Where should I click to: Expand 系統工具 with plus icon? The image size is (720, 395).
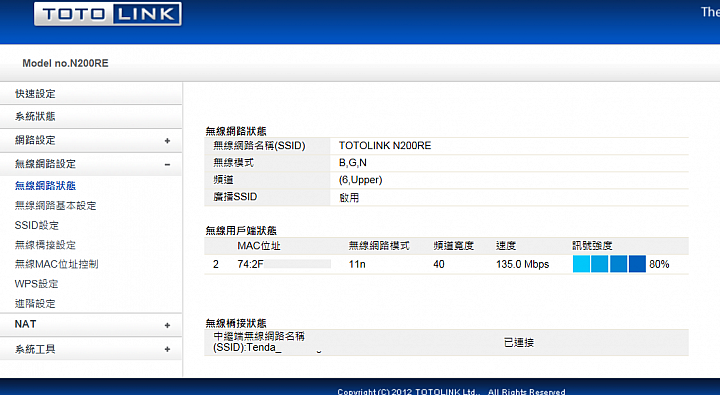167,350
